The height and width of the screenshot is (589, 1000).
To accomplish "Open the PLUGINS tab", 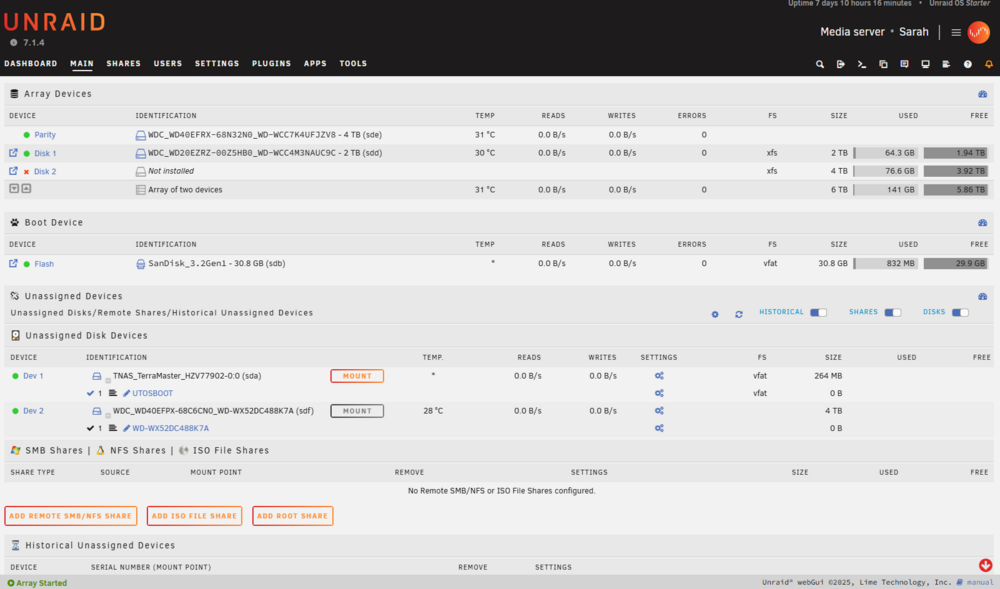I will pos(271,64).
